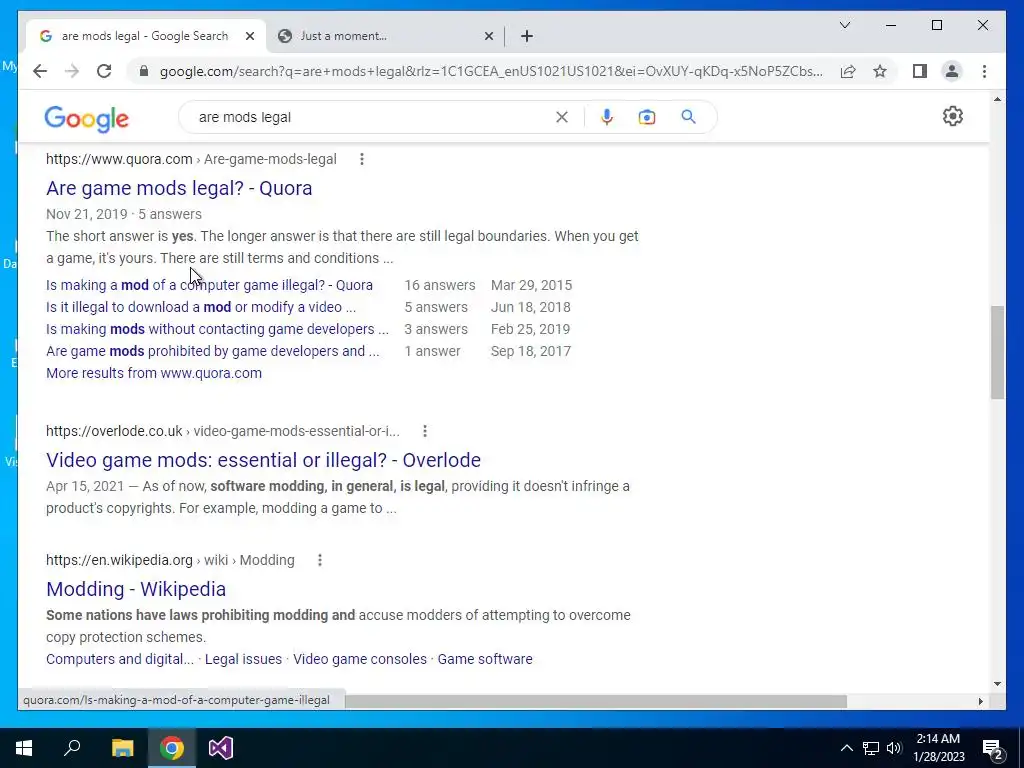
Task: Open 'Legal issues' sitelink
Action: pos(243,659)
